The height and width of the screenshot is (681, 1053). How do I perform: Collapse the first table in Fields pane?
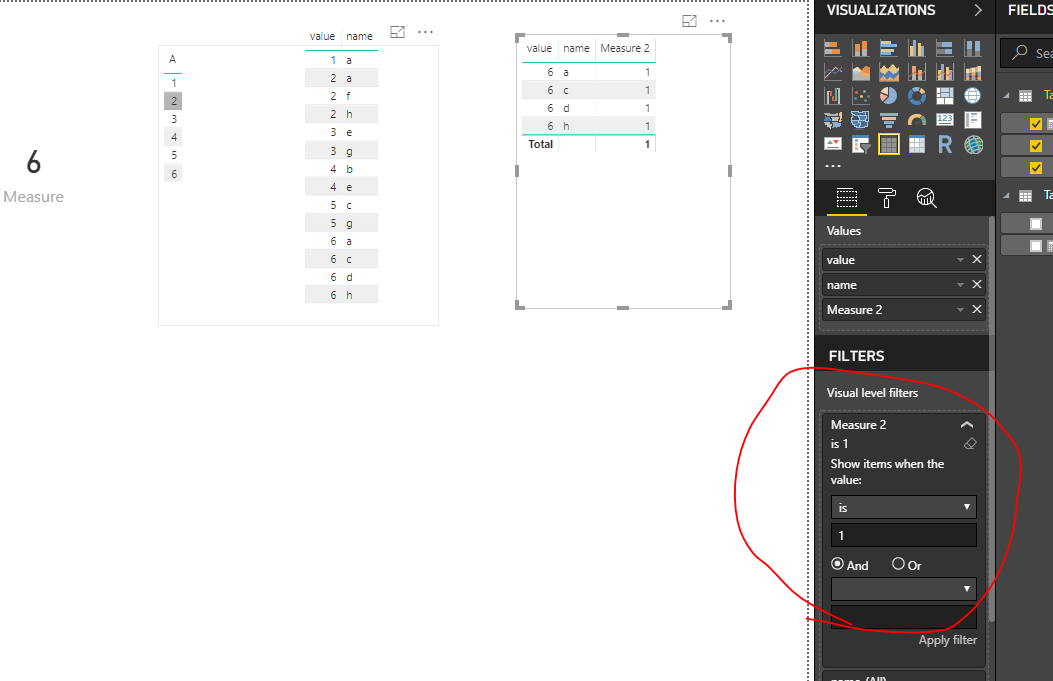1007,96
